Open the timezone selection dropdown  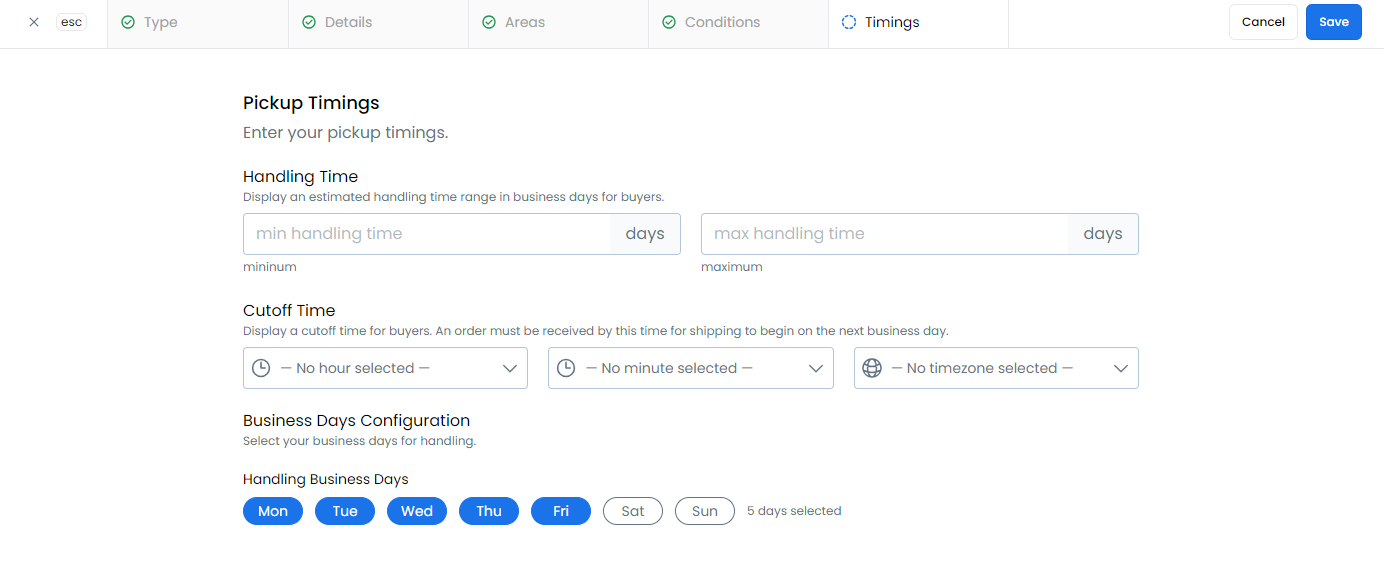point(996,368)
